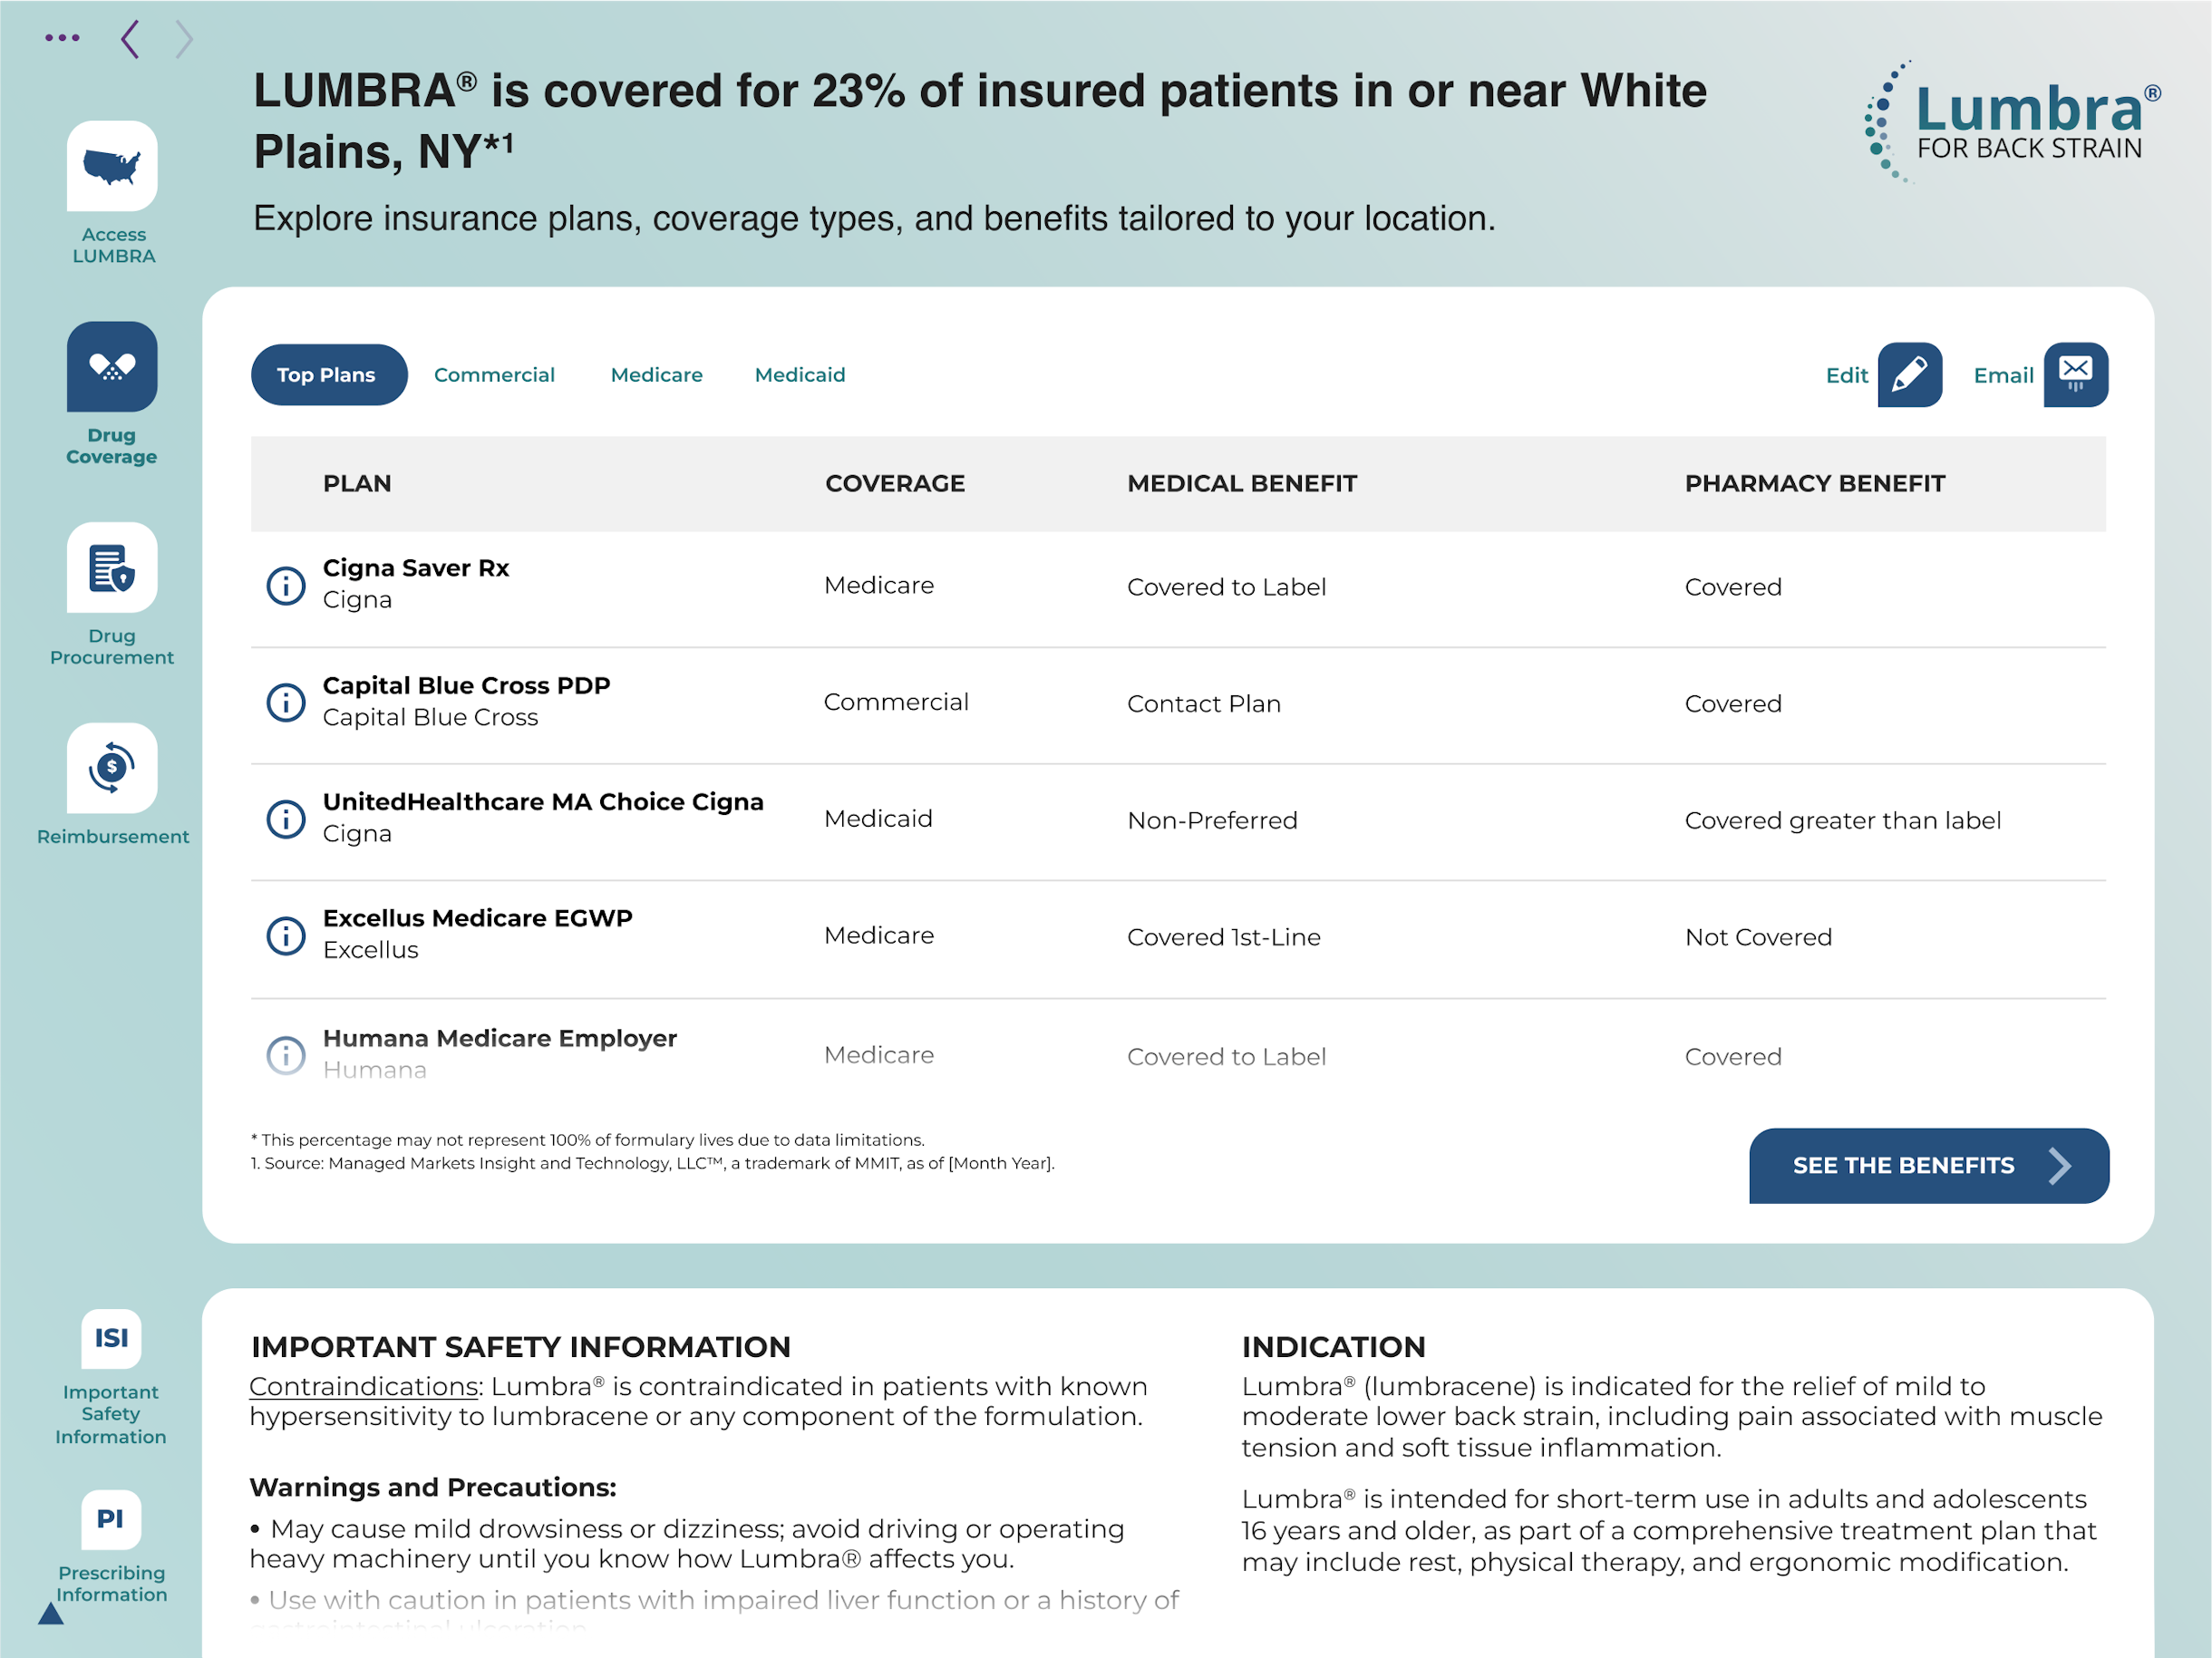Switch to the Medicare tab
2212x1658 pixels.
(x=657, y=375)
